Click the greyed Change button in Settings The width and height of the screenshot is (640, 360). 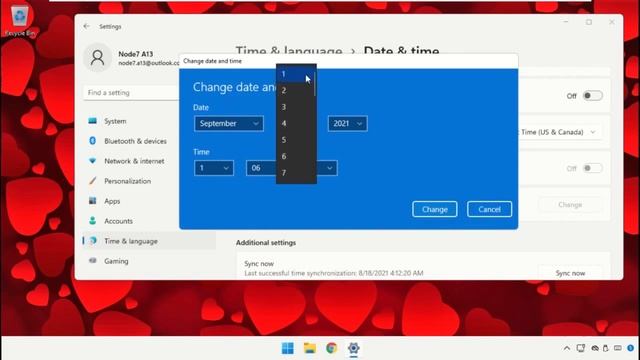570,204
